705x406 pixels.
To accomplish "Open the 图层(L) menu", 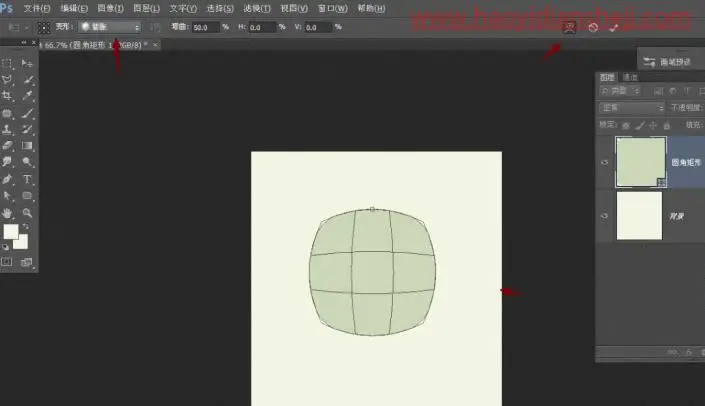I will [x=147, y=9].
